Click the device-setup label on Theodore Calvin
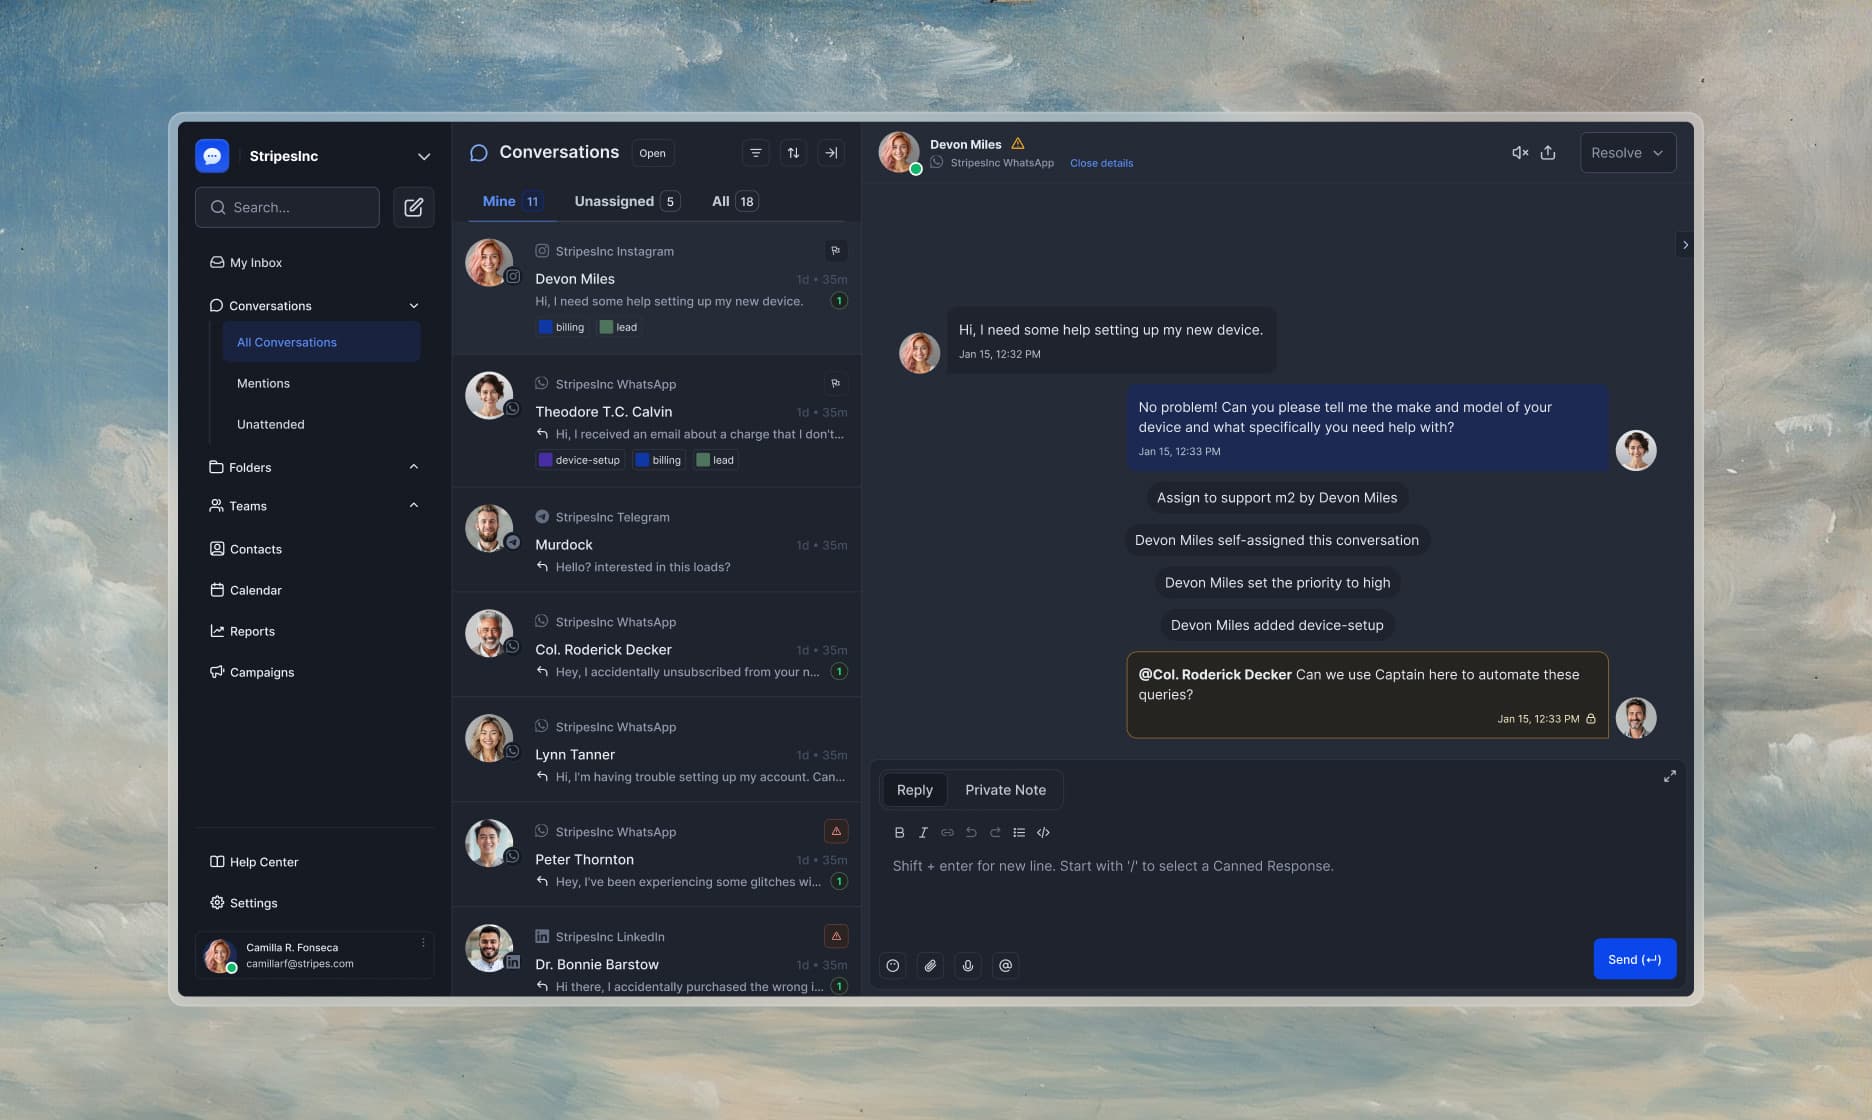1872x1120 pixels. [579, 460]
